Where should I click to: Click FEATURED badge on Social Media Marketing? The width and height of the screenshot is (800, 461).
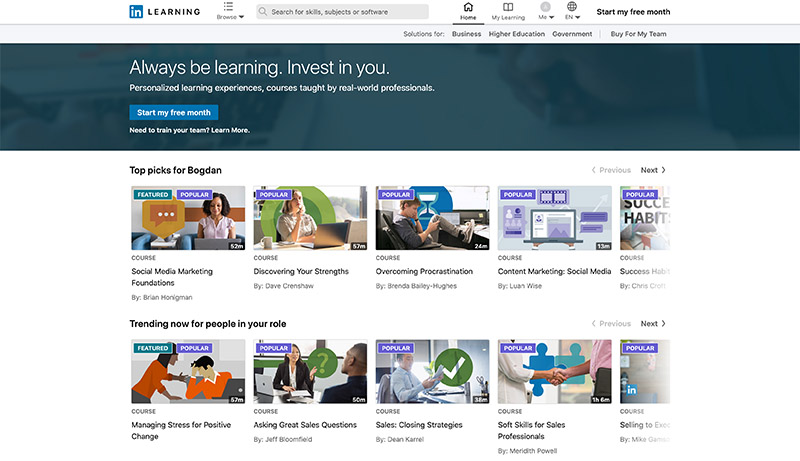coord(153,194)
